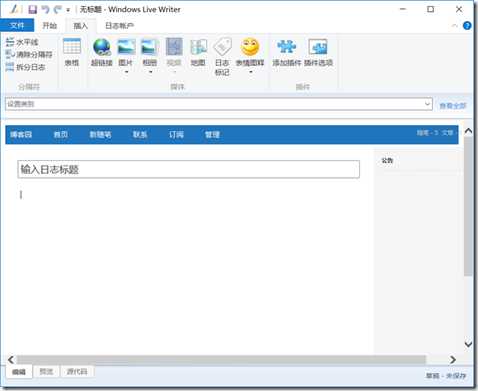
Task: Click the Live Writer pen application icon
Action: tap(14, 9)
